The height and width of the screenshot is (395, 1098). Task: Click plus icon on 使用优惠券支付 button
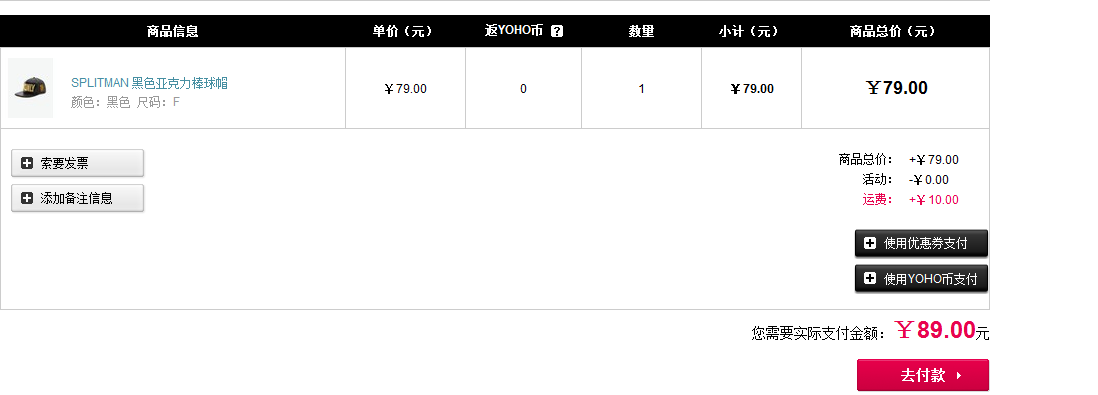coord(870,243)
